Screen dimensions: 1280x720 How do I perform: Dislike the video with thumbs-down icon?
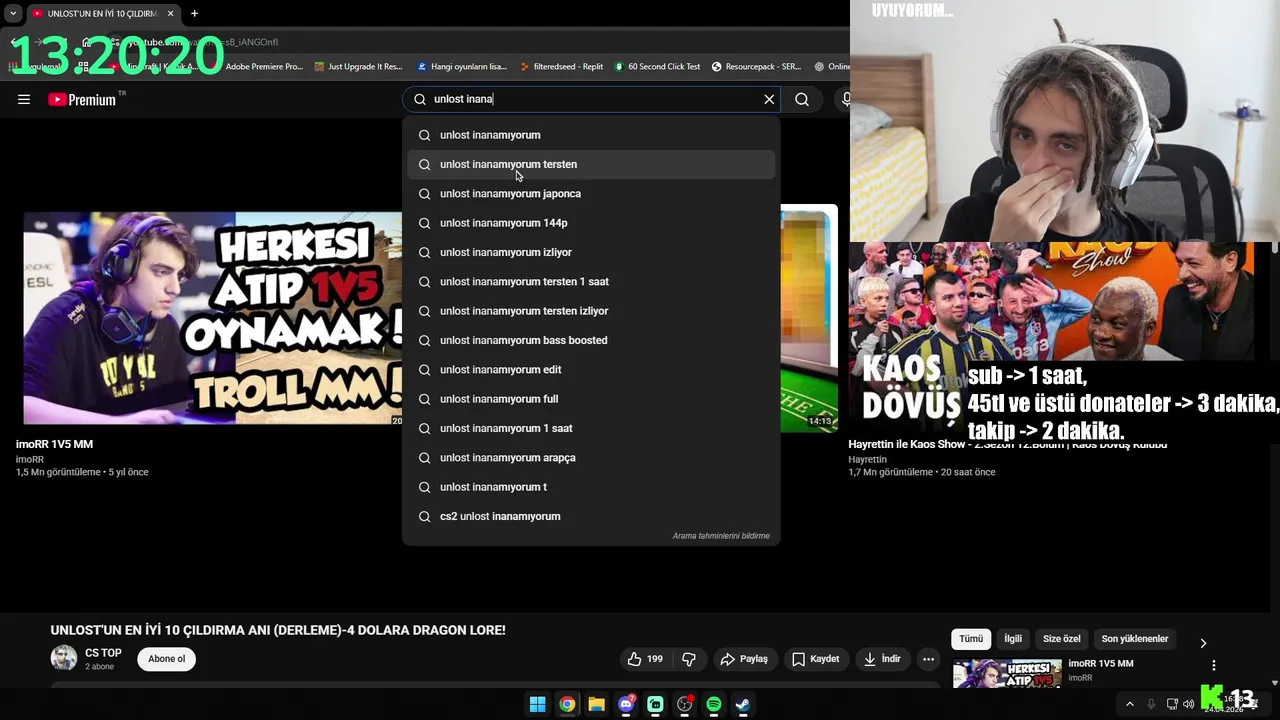pyautogui.click(x=689, y=659)
